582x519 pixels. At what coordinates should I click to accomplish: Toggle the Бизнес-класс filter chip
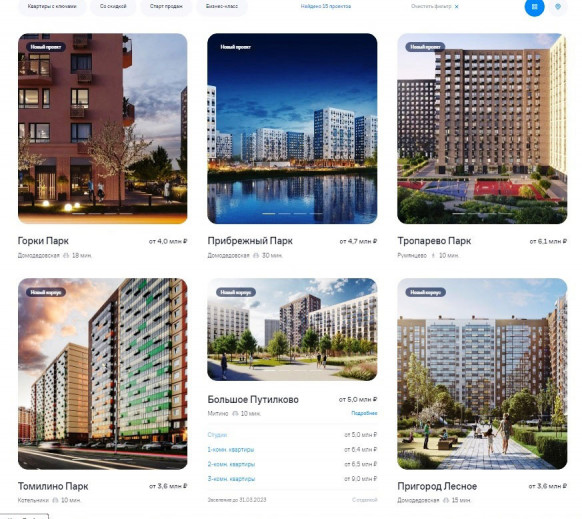[x=222, y=6]
